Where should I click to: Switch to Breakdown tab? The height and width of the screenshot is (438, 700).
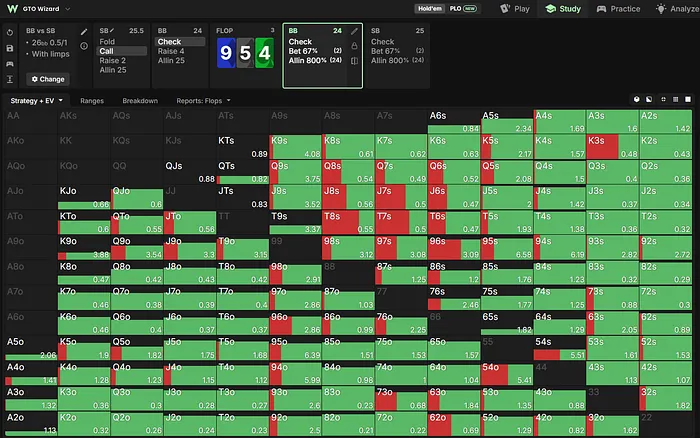pos(140,101)
